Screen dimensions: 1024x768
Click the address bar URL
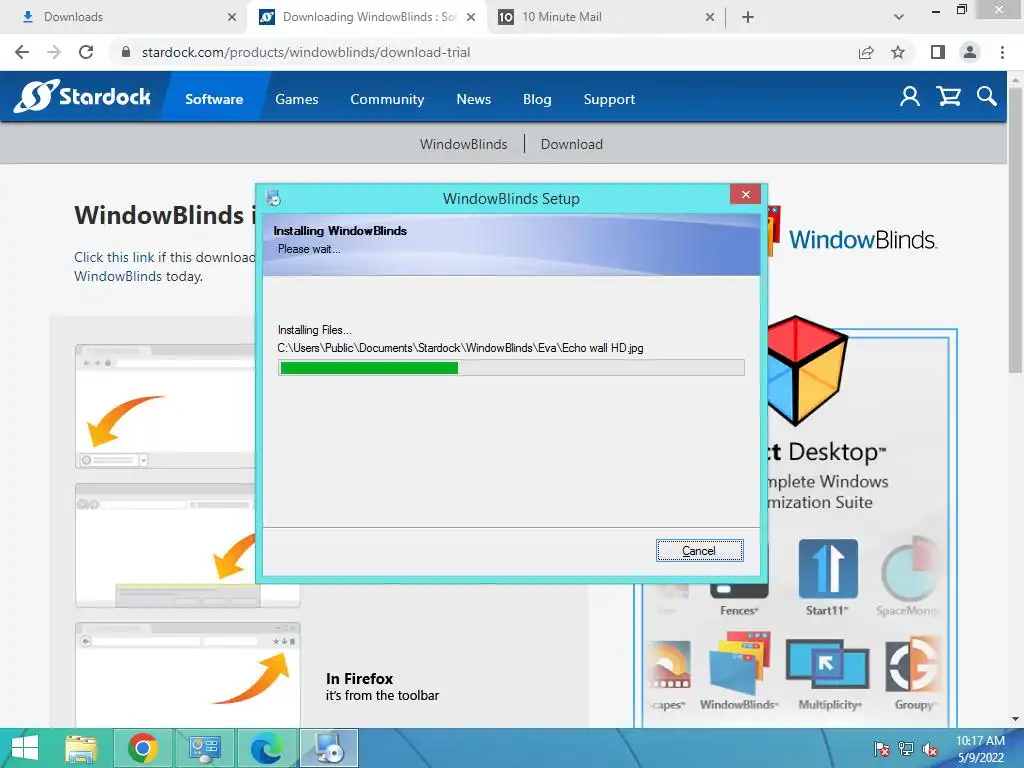pyautogui.click(x=306, y=52)
